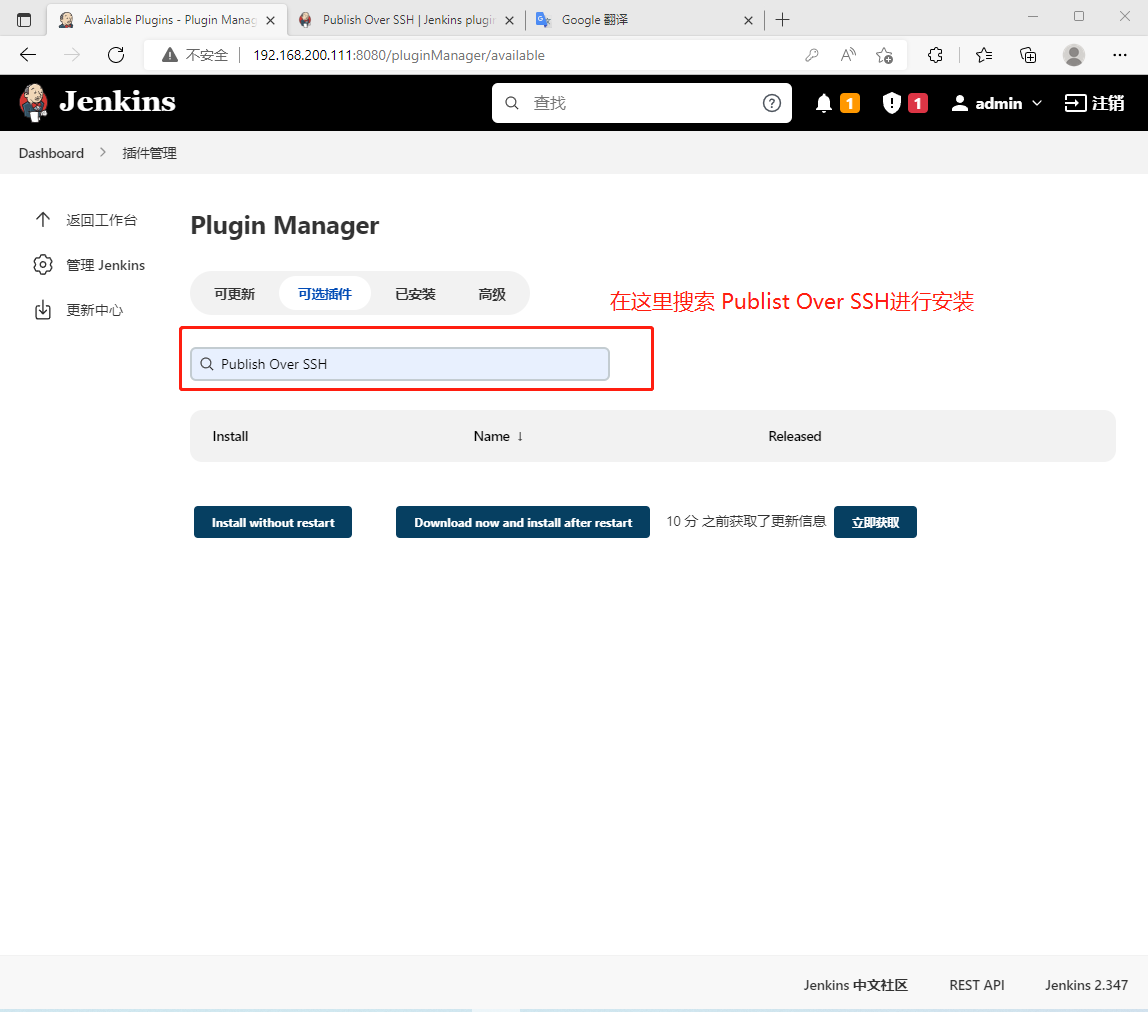Click the Install column header
The width and height of the screenshot is (1148, 1012).
pos(230,436)
